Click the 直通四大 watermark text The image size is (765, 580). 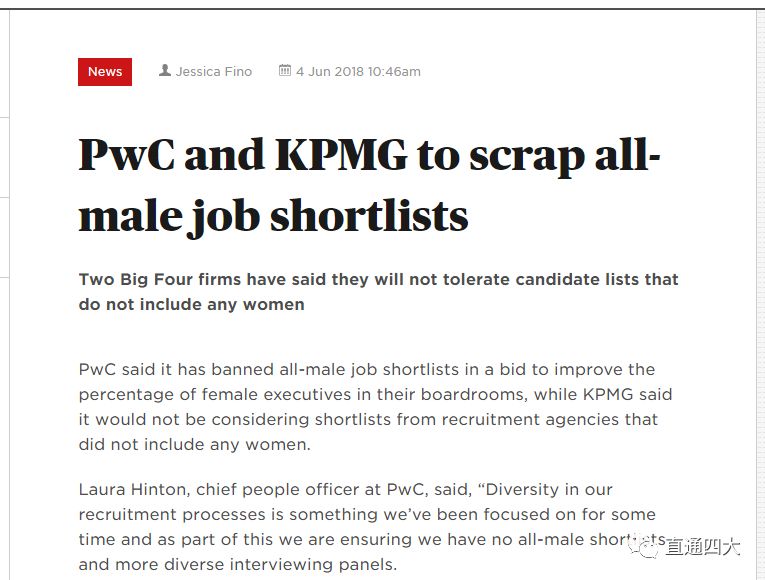(x=703, y=547)
